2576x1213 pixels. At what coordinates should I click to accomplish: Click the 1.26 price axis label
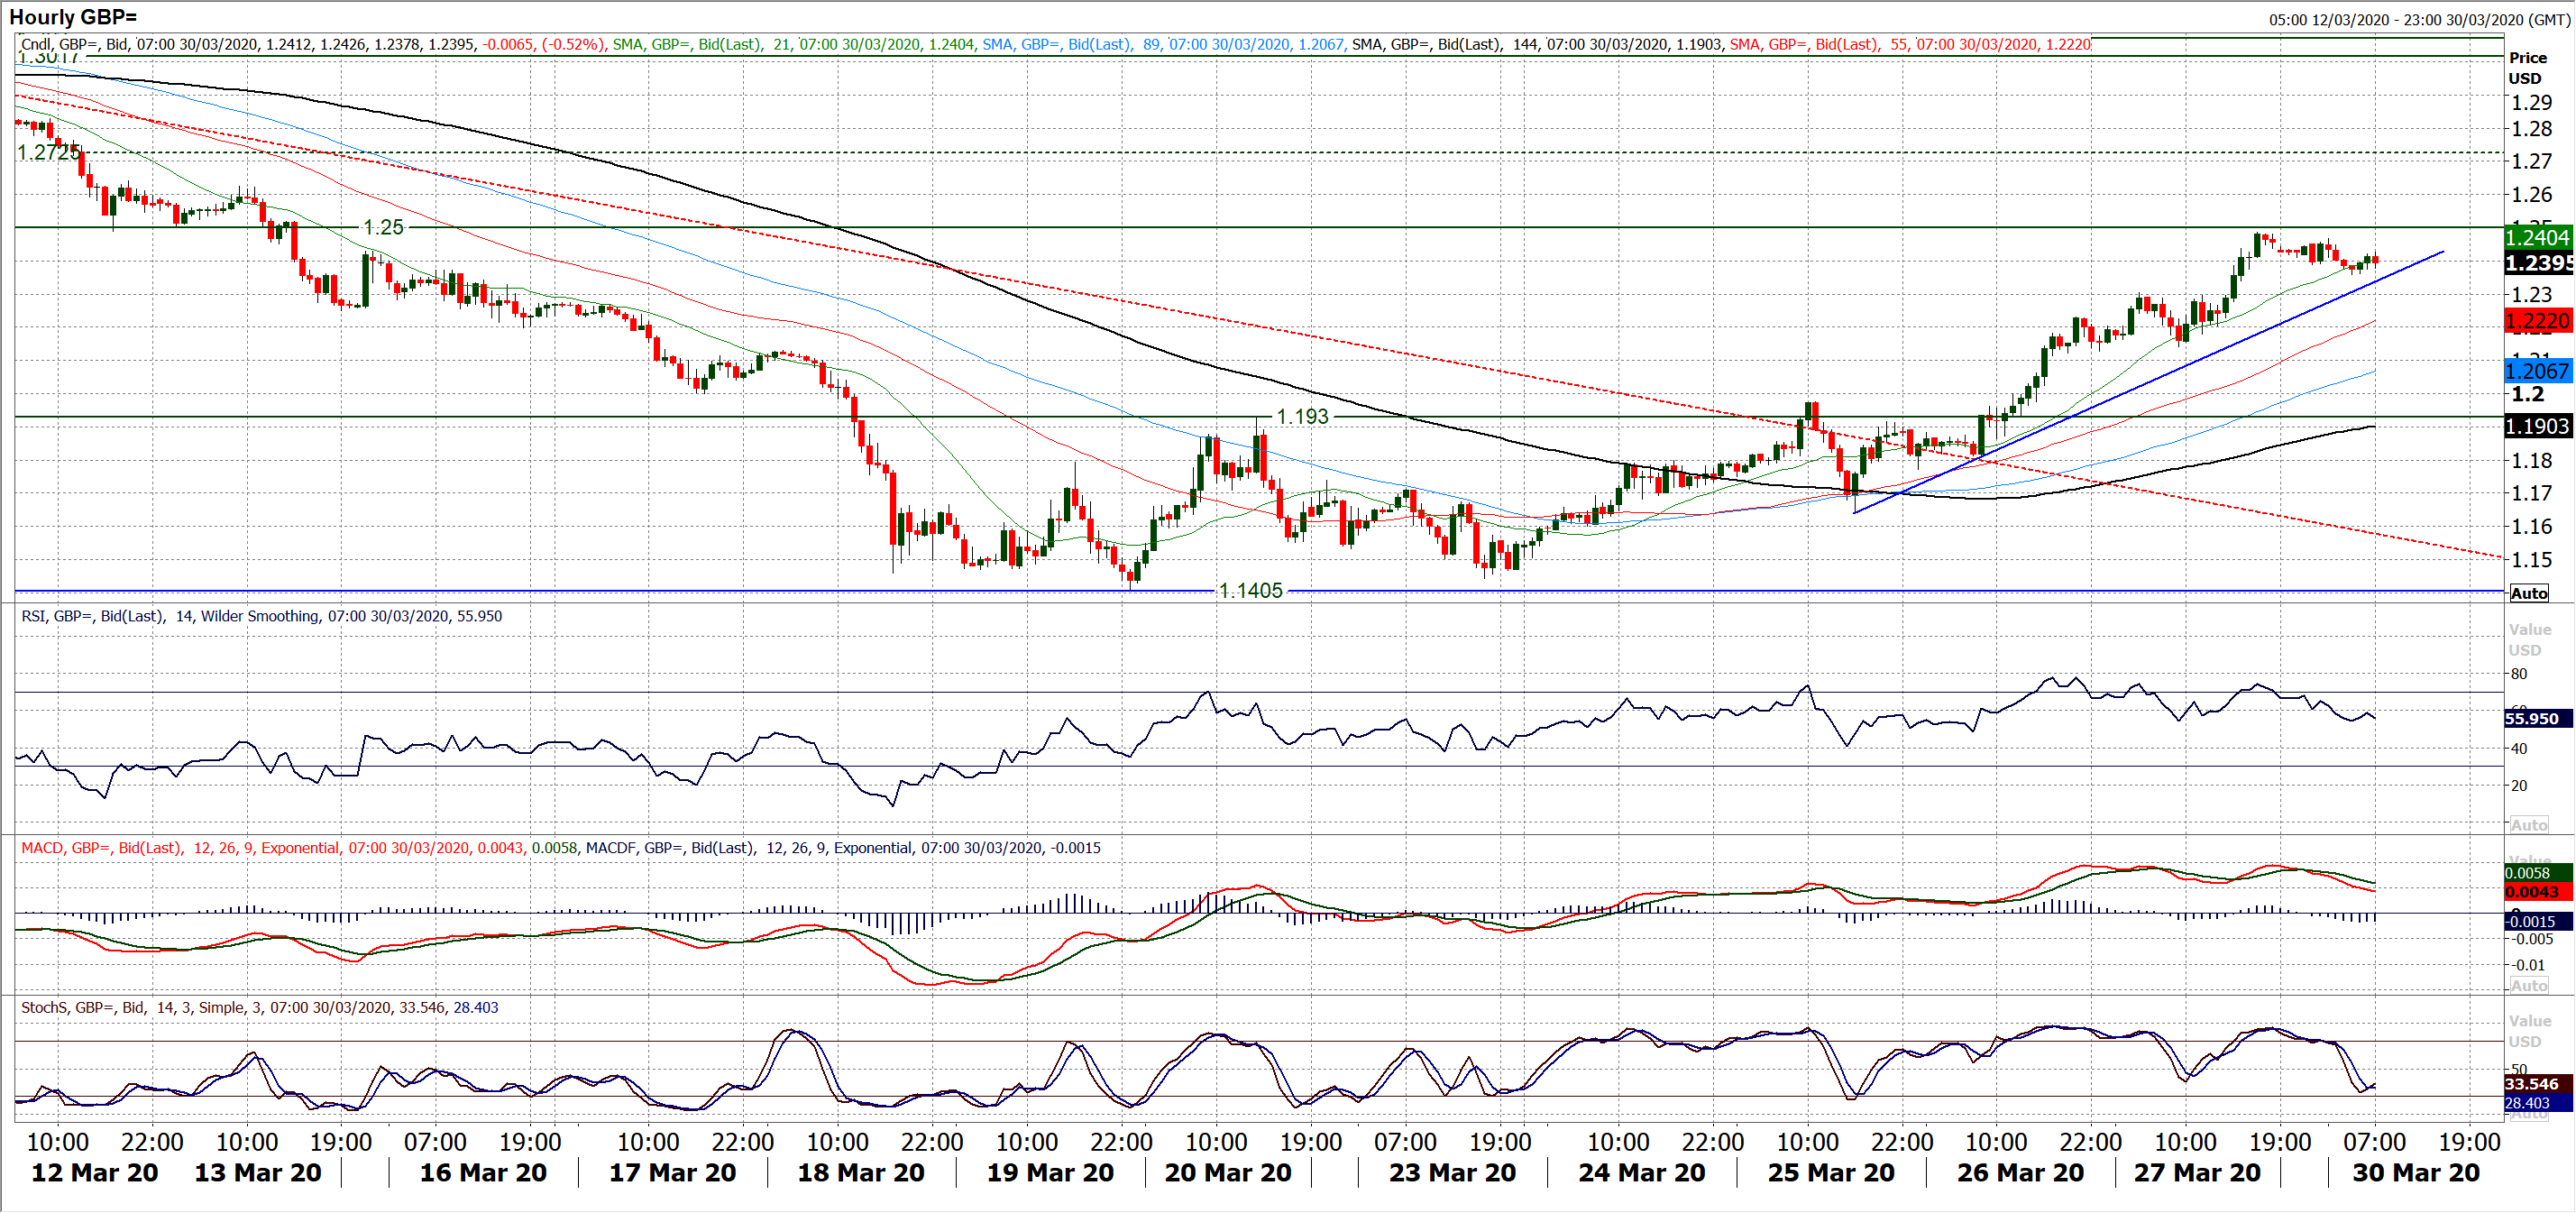pyautogui.click(x=2532, y=194)
